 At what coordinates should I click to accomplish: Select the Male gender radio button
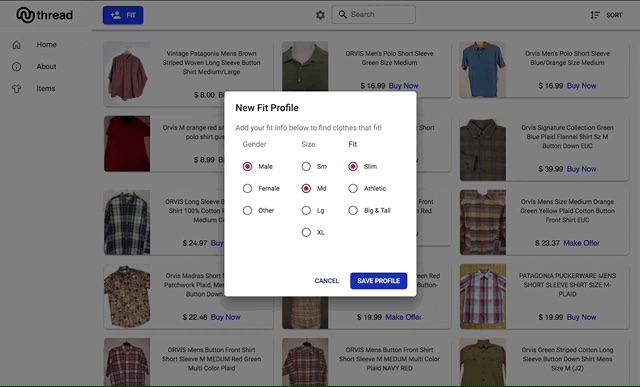tap(247, 167)
